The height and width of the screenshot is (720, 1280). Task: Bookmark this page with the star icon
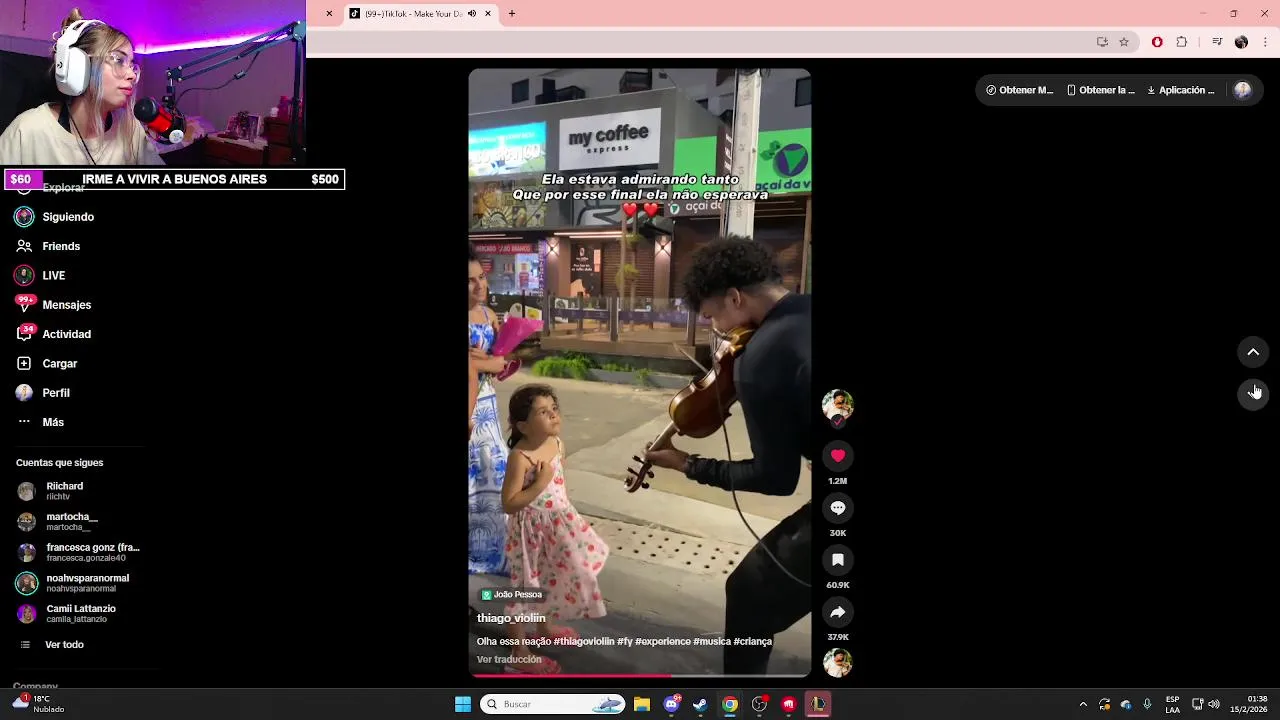pos(1124,42)
